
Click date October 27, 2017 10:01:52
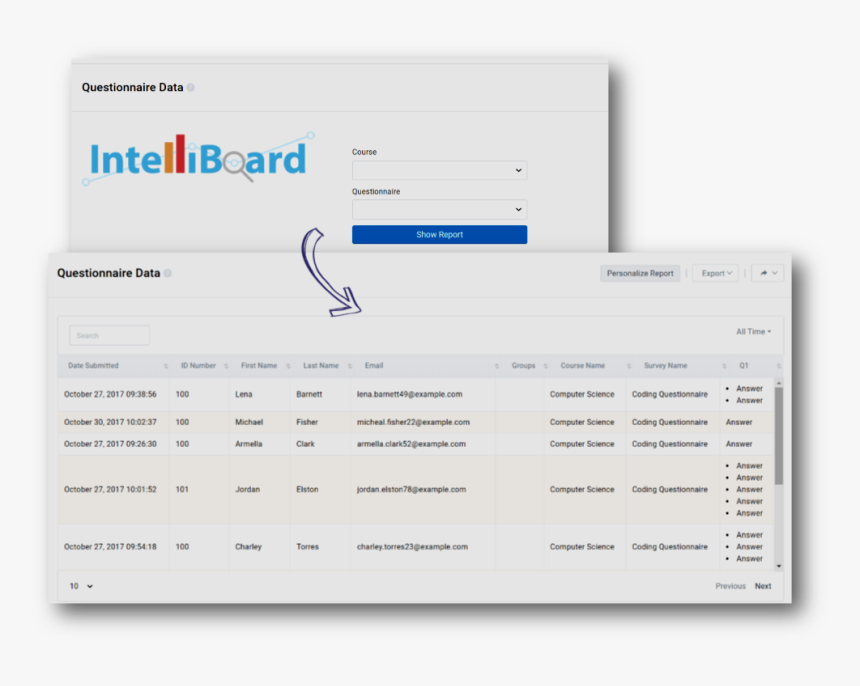point(110,489)
